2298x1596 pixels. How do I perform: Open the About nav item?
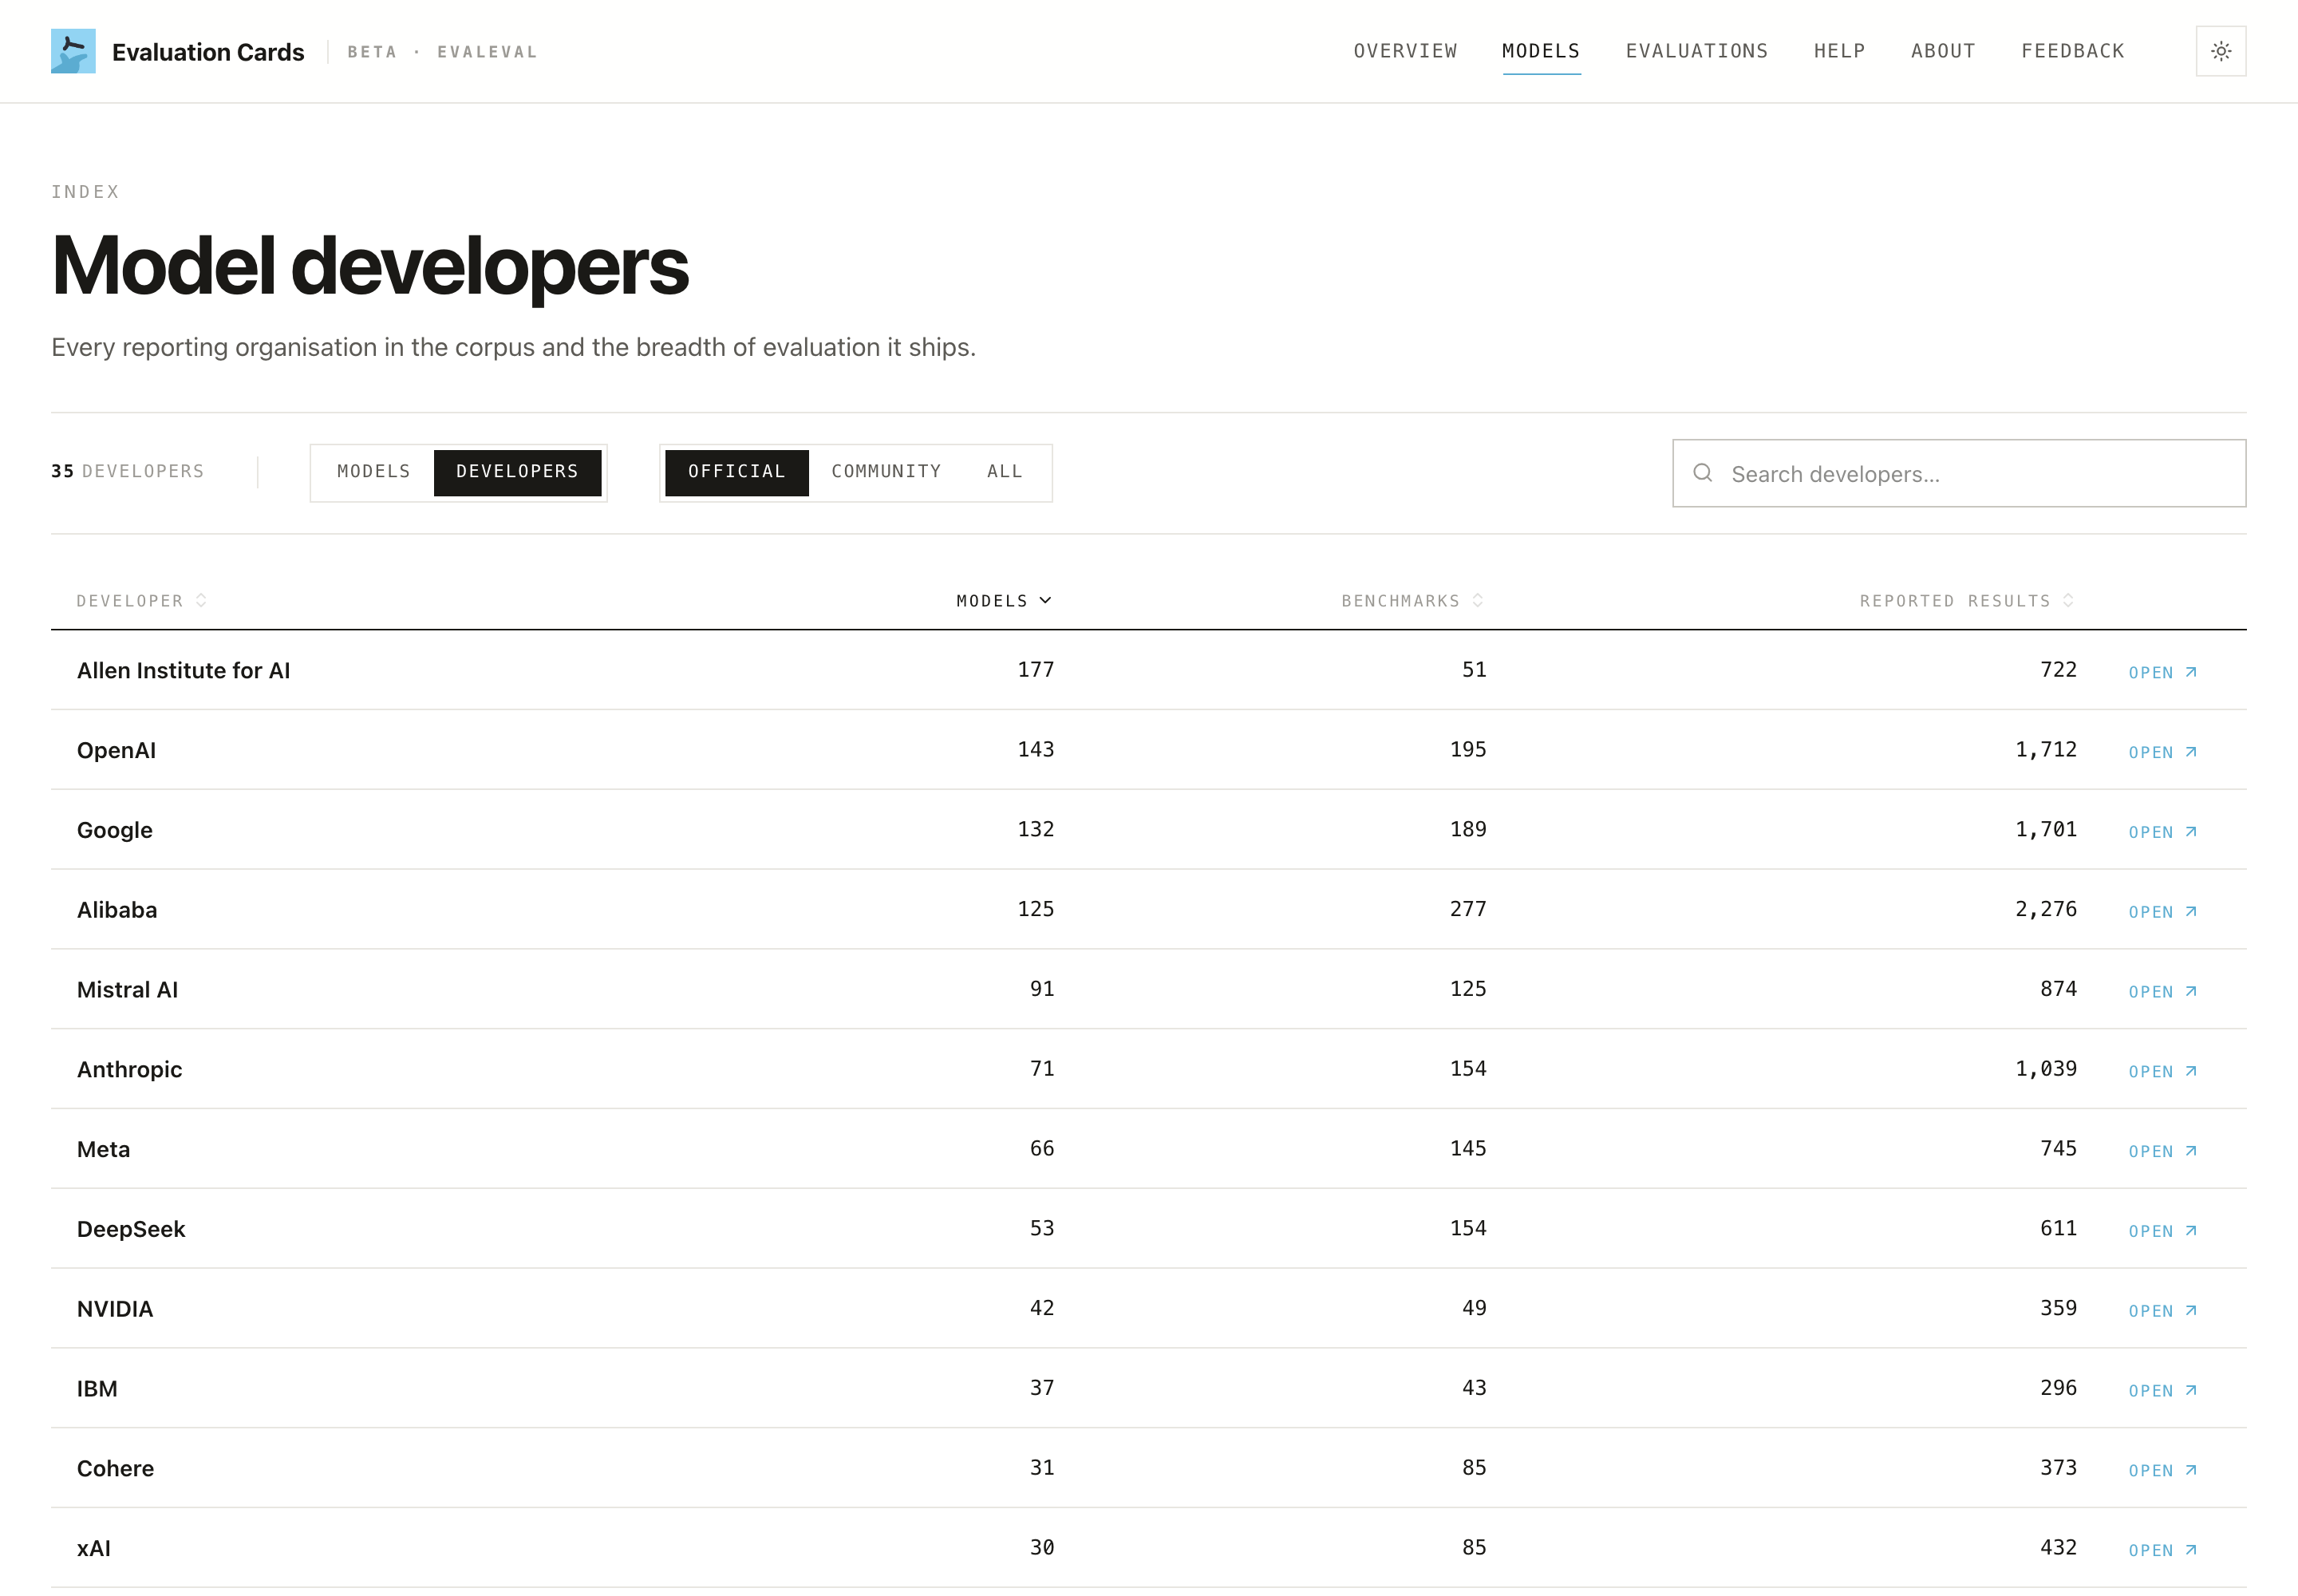1943,51
